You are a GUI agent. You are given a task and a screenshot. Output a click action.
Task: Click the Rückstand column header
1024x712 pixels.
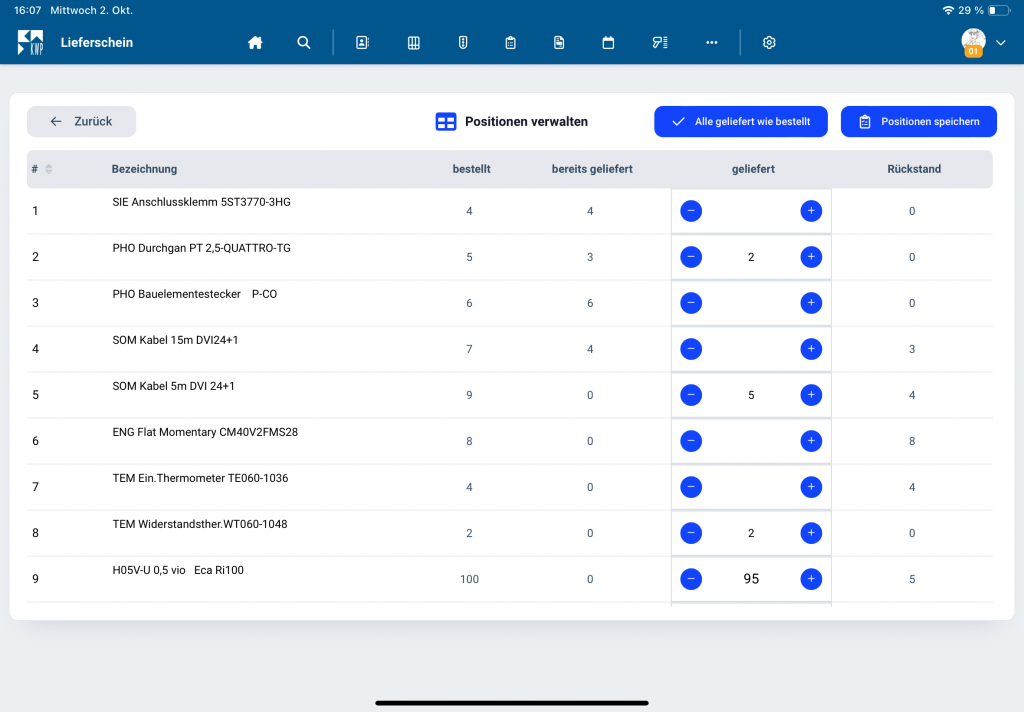(x=914, y=169)
